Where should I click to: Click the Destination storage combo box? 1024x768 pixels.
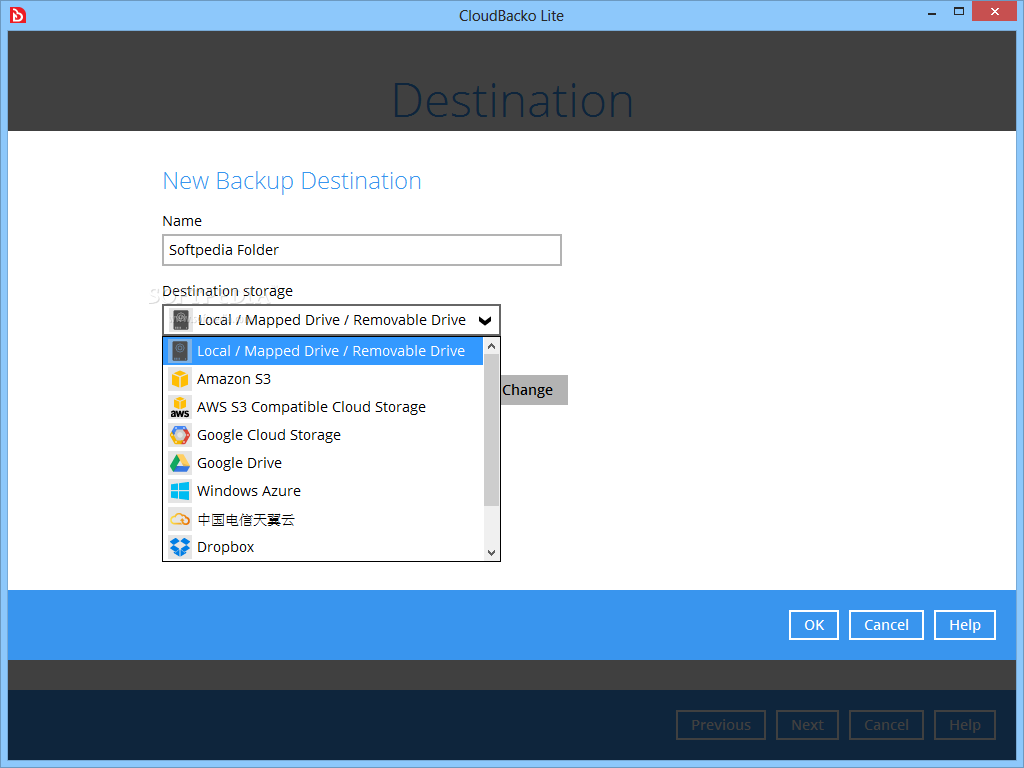click(331, 320)
